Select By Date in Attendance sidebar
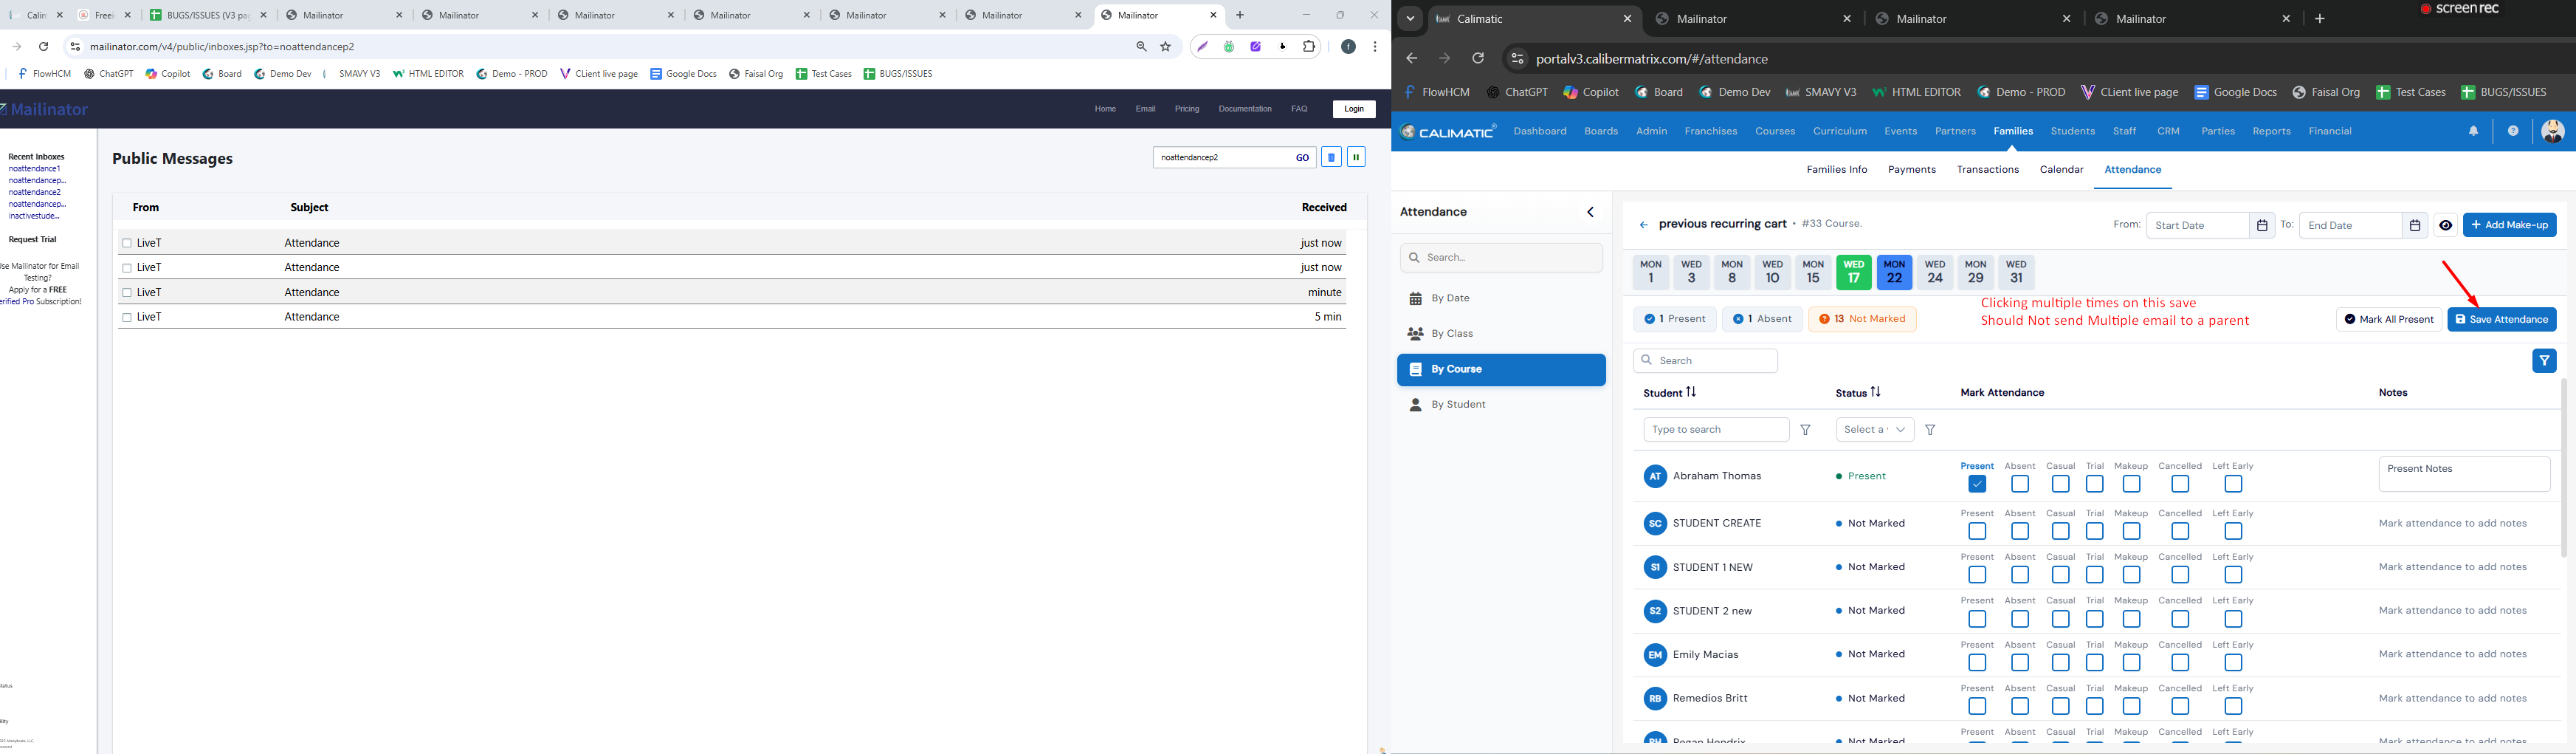Screen dimensions: 2576x754 pos(1501,298)
